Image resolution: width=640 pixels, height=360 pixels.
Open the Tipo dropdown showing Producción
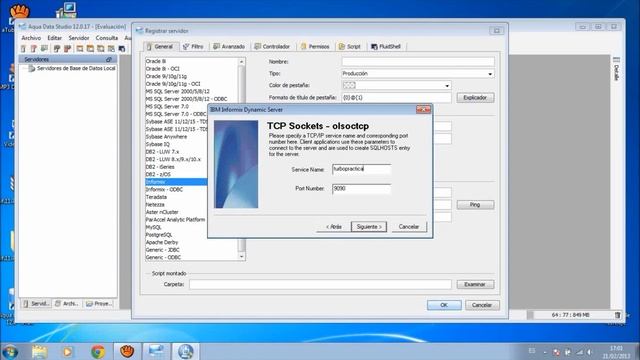coord(418,73)
